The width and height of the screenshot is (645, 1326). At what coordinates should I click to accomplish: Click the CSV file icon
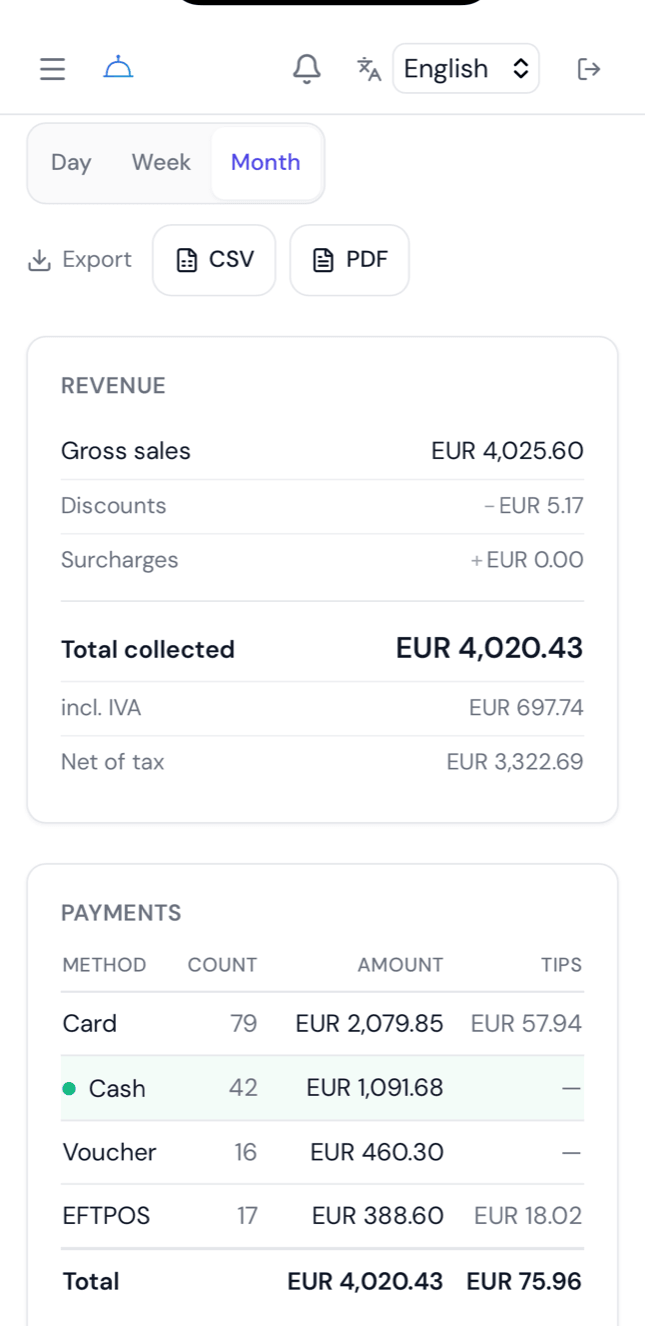[187, 260]
